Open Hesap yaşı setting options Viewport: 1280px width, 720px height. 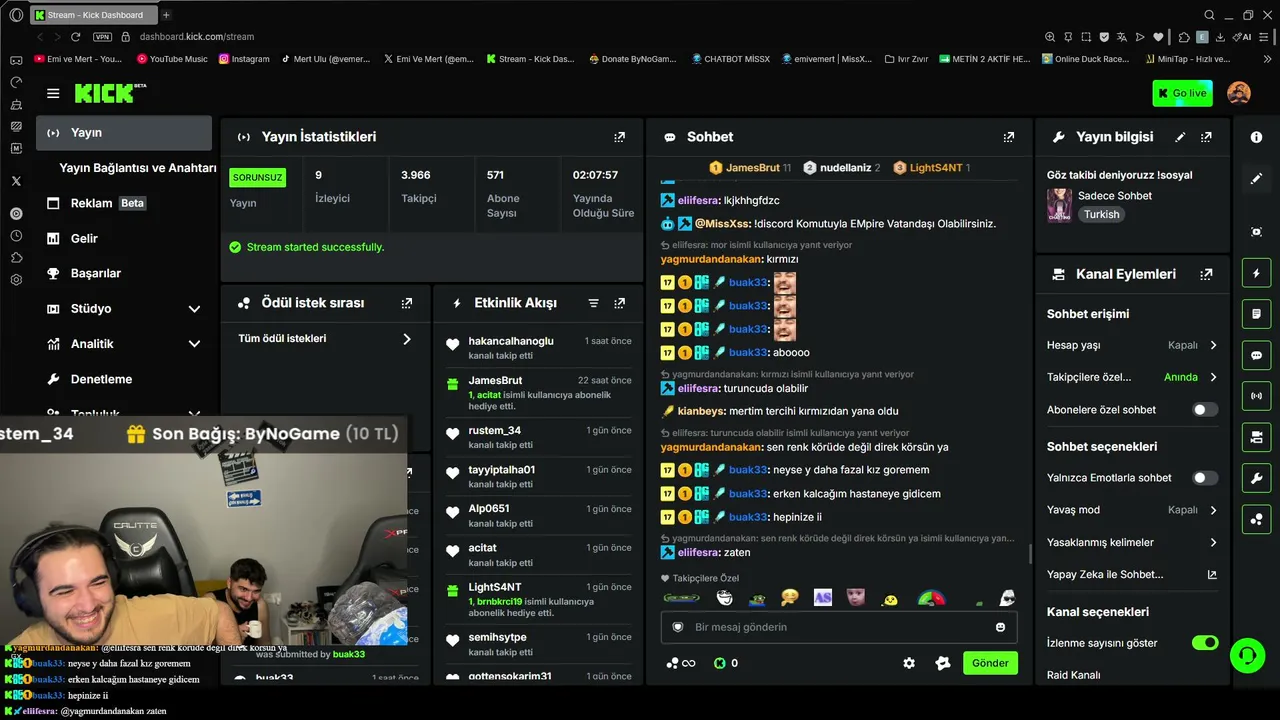1132,345
